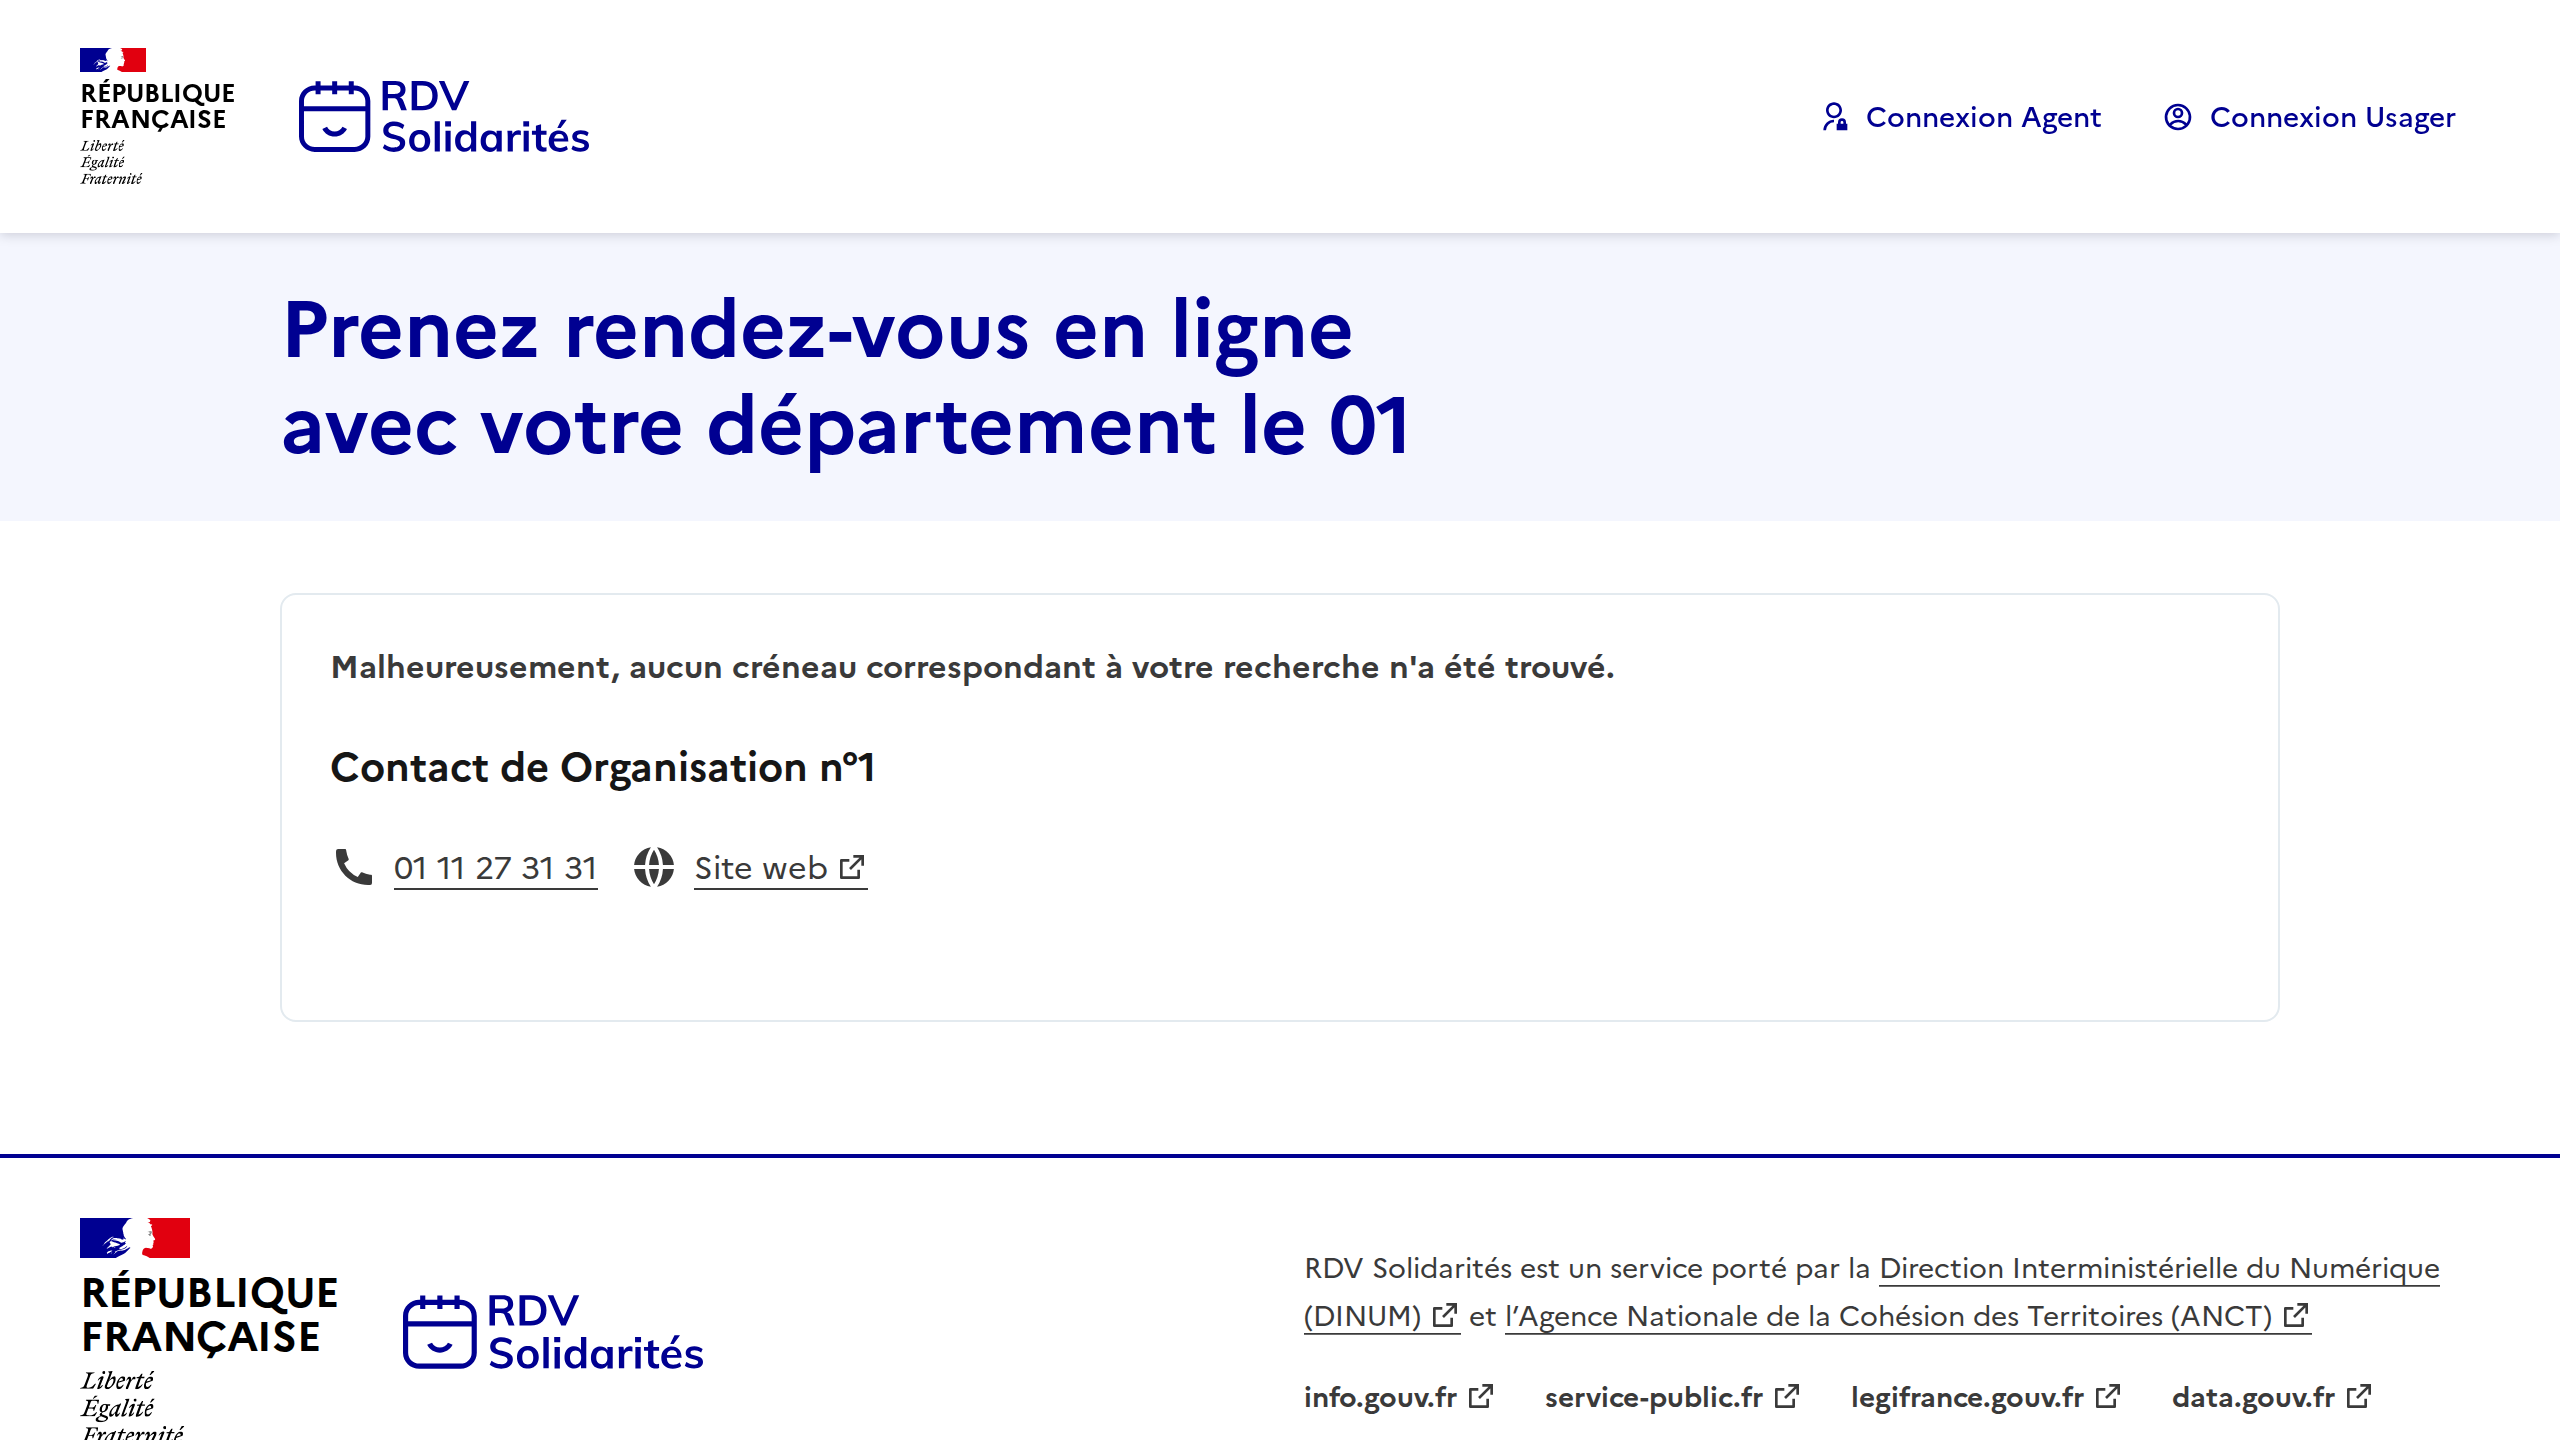Open legifrance.gouv.fr footer link
The height and width of the screenshot is (1440, 2560).
pyautogui.click(x=1967, y=1397)
